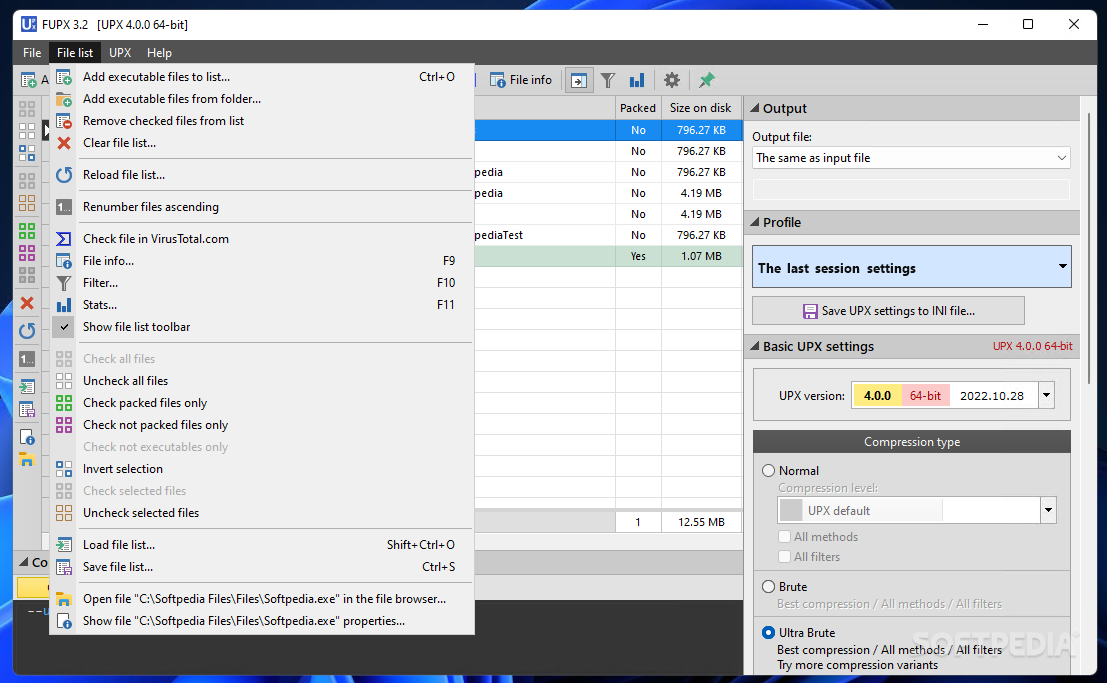
Task: Choose Uncheck all files
Action: click(x=261, y=381)
